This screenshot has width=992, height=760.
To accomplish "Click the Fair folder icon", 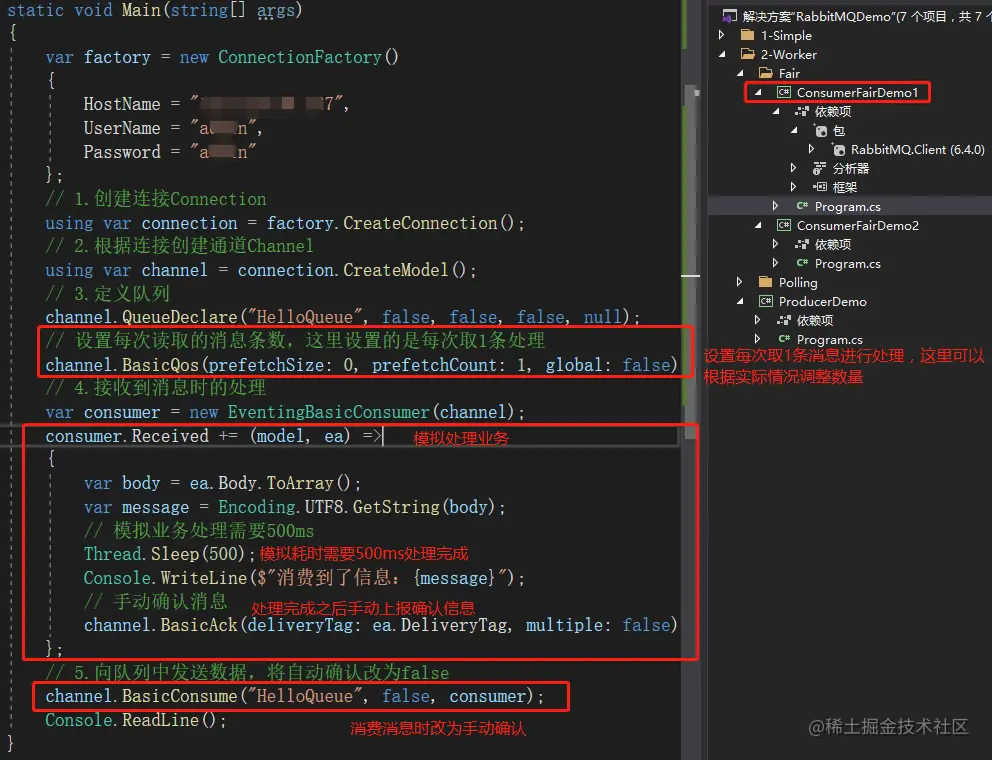I will (766, 73).
